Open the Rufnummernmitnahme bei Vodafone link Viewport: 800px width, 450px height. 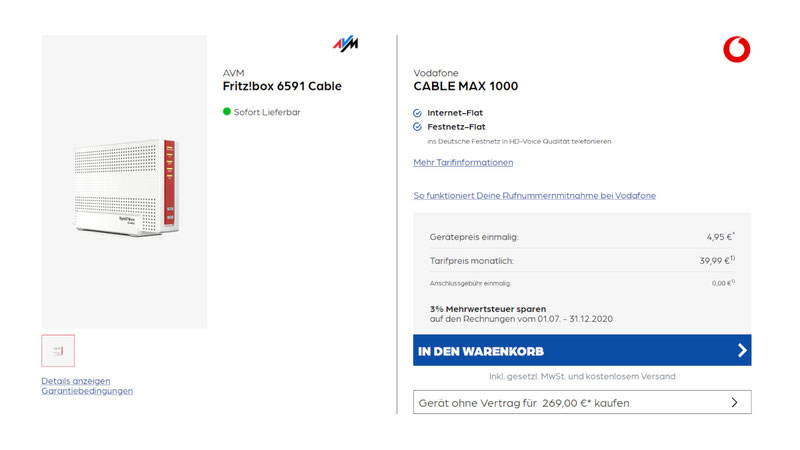click(x=535, y=195)
